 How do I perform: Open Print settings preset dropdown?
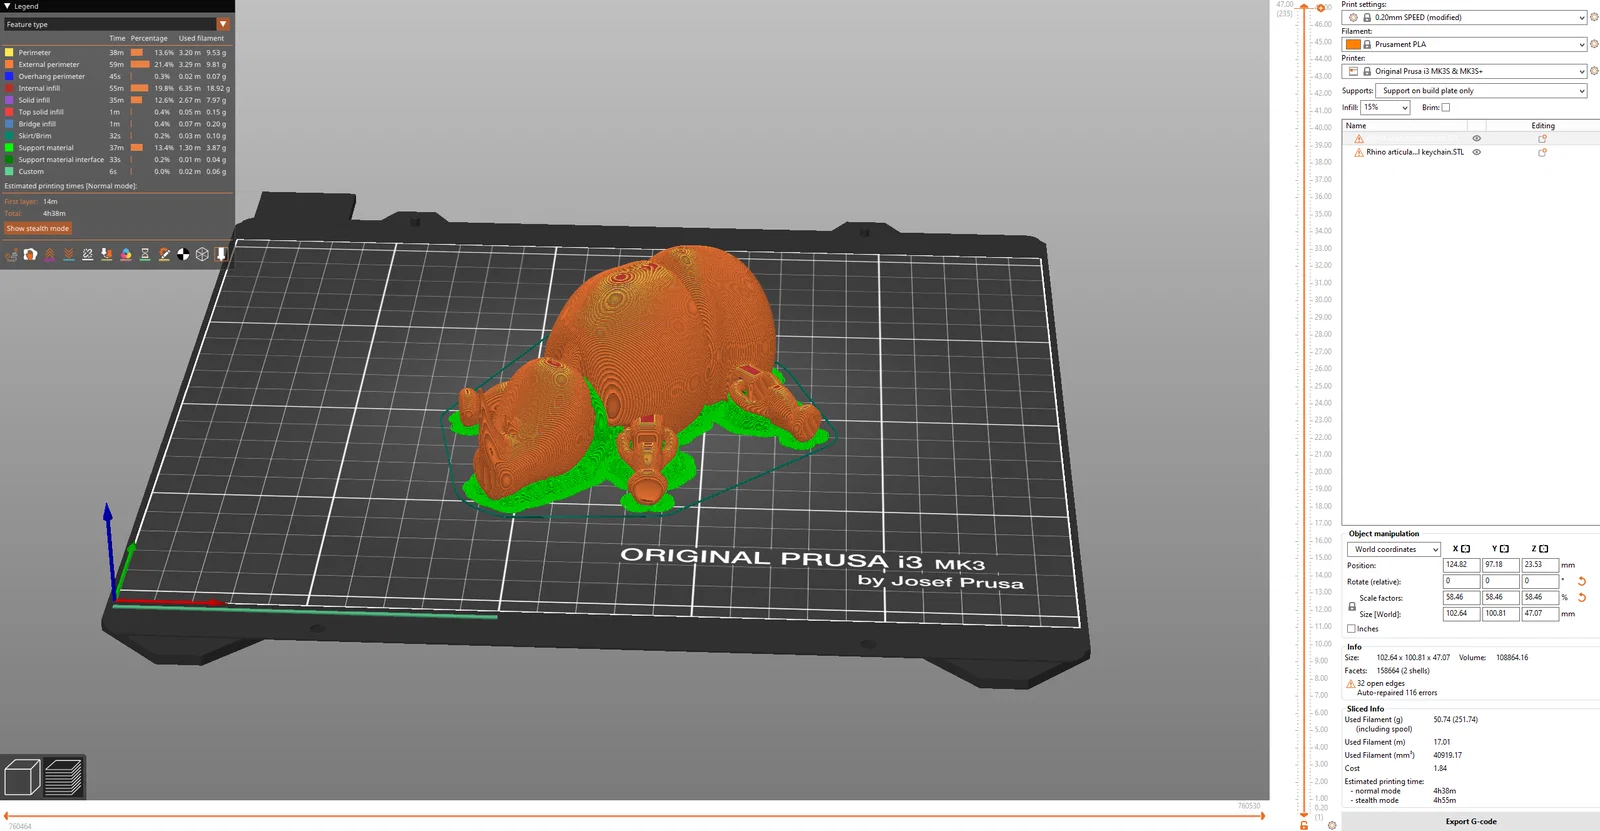click(x=1465, y=17)
